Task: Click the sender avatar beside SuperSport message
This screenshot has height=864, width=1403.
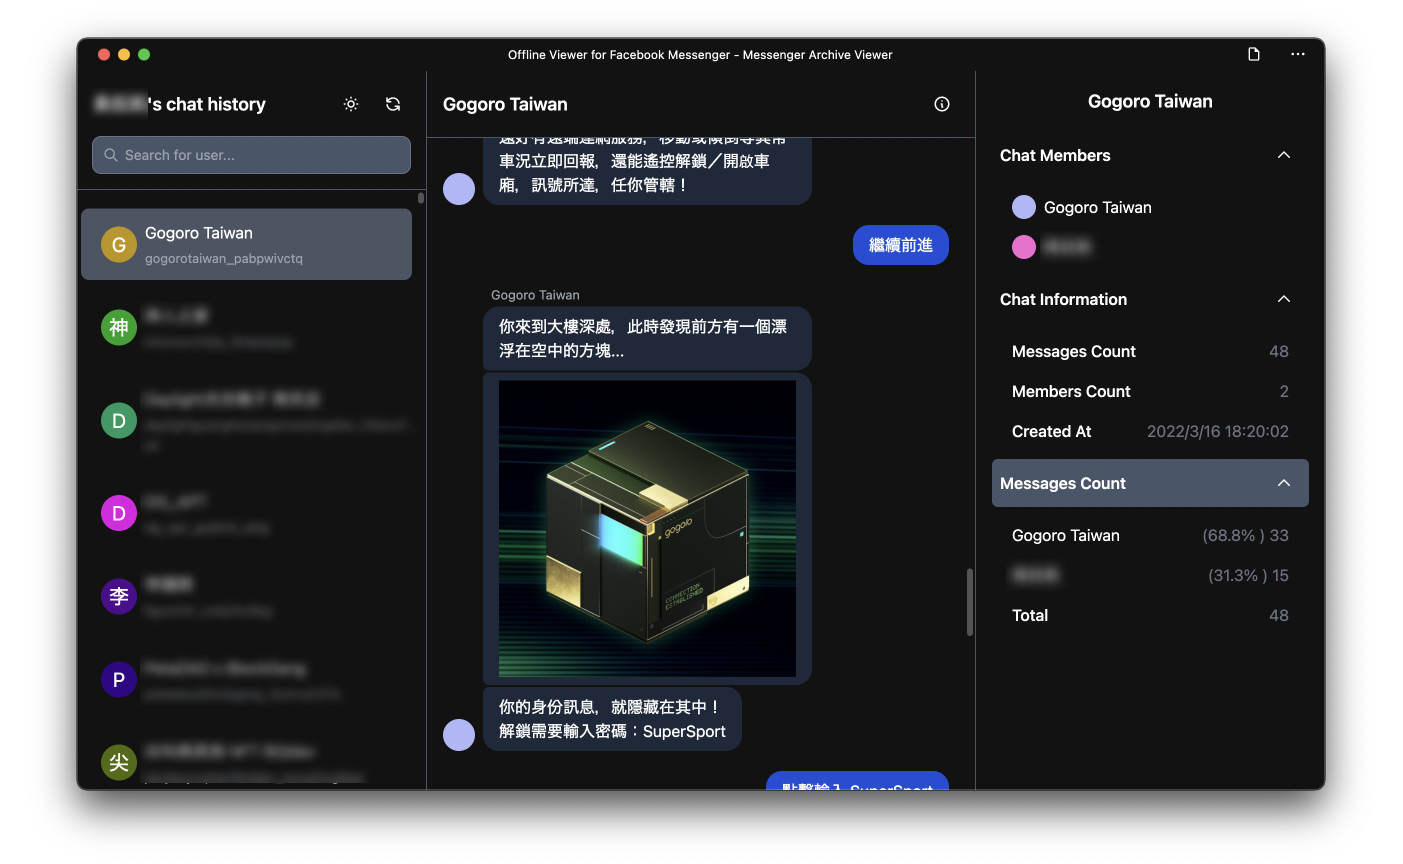Action: [459, 735]
